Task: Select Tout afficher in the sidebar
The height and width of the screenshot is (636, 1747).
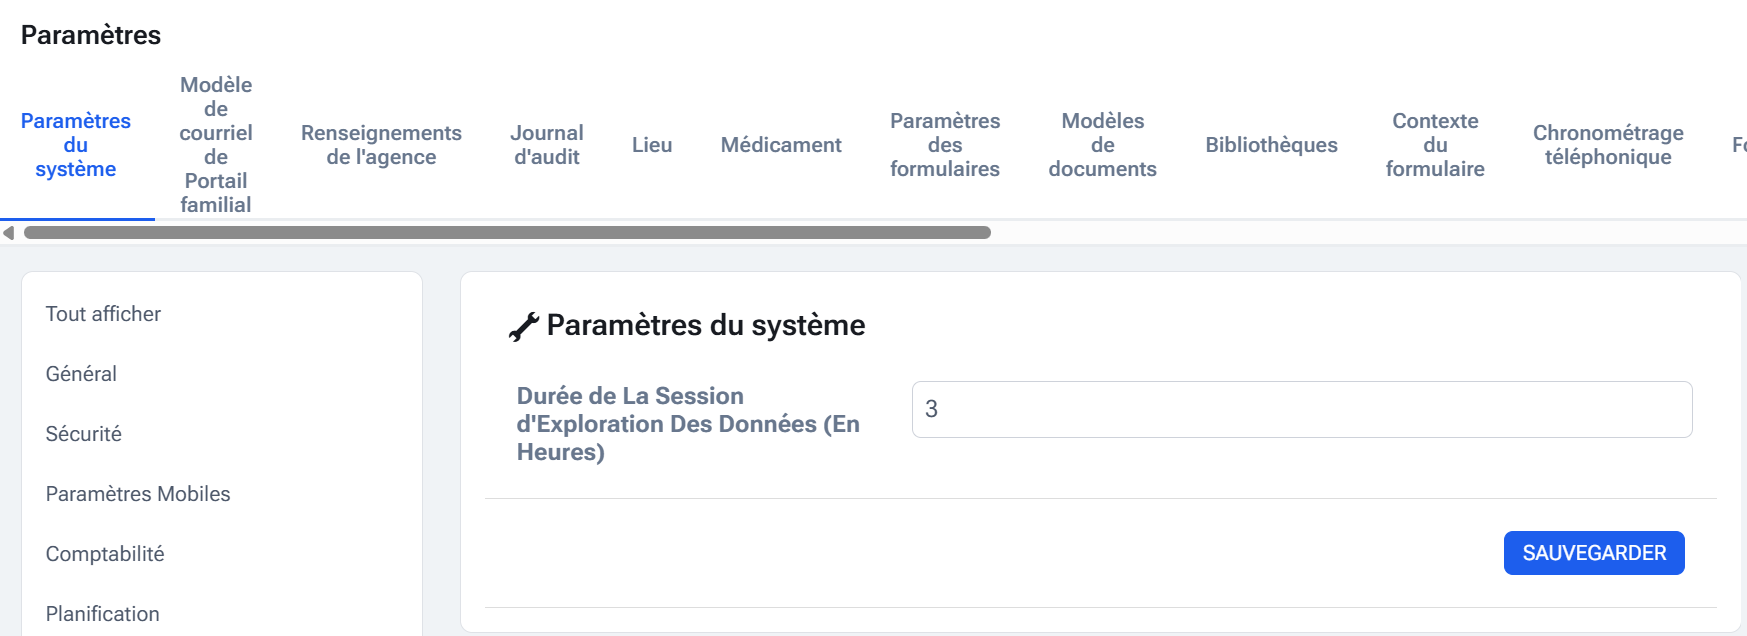Action: coord(103,314)
